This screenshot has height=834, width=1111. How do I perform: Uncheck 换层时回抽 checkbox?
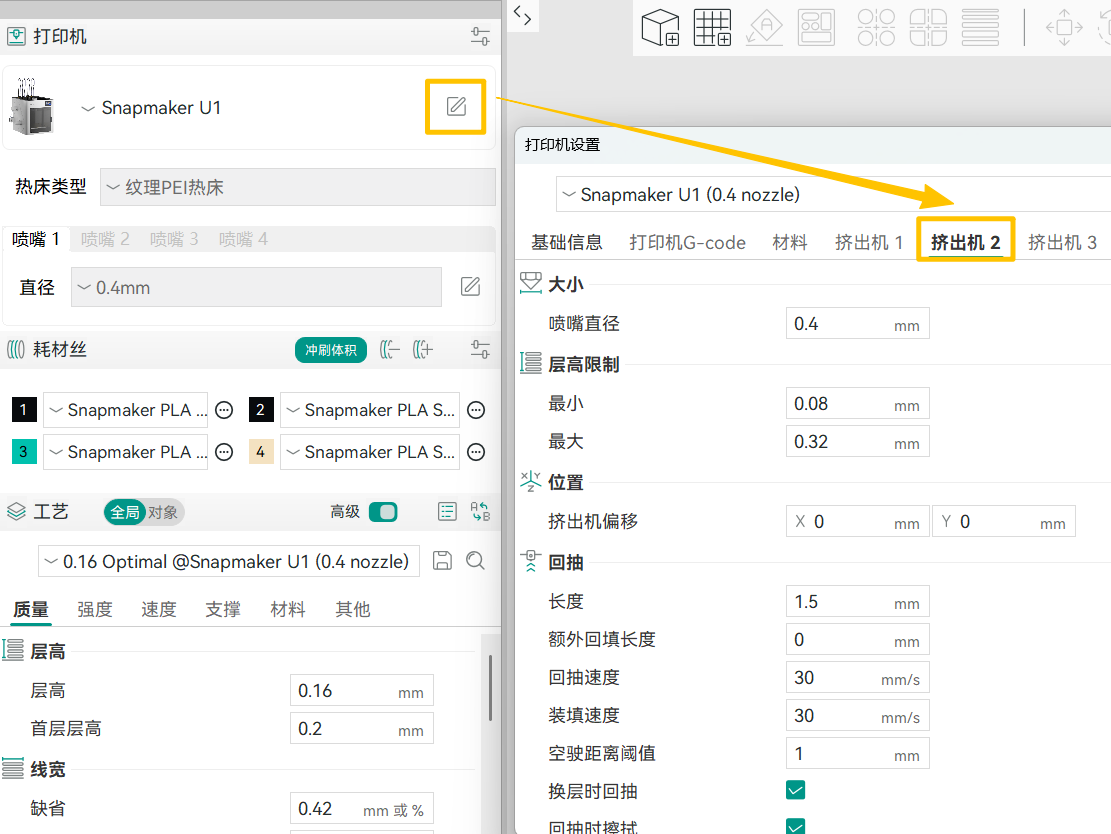[x=795, y=790]
